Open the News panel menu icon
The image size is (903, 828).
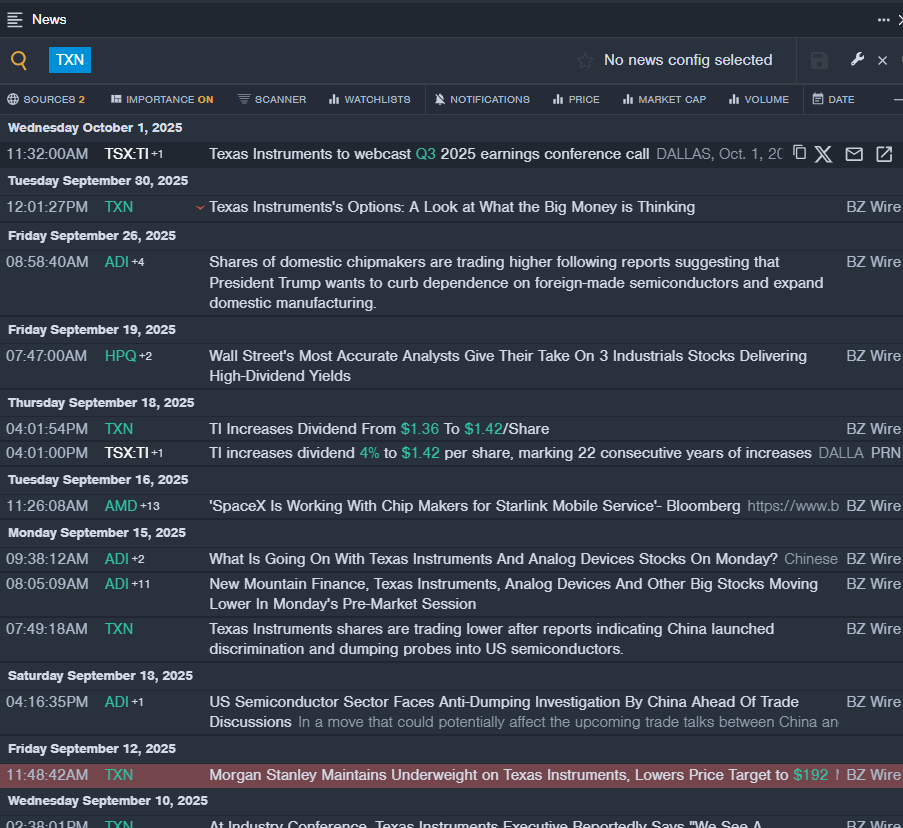coord(15,19)
